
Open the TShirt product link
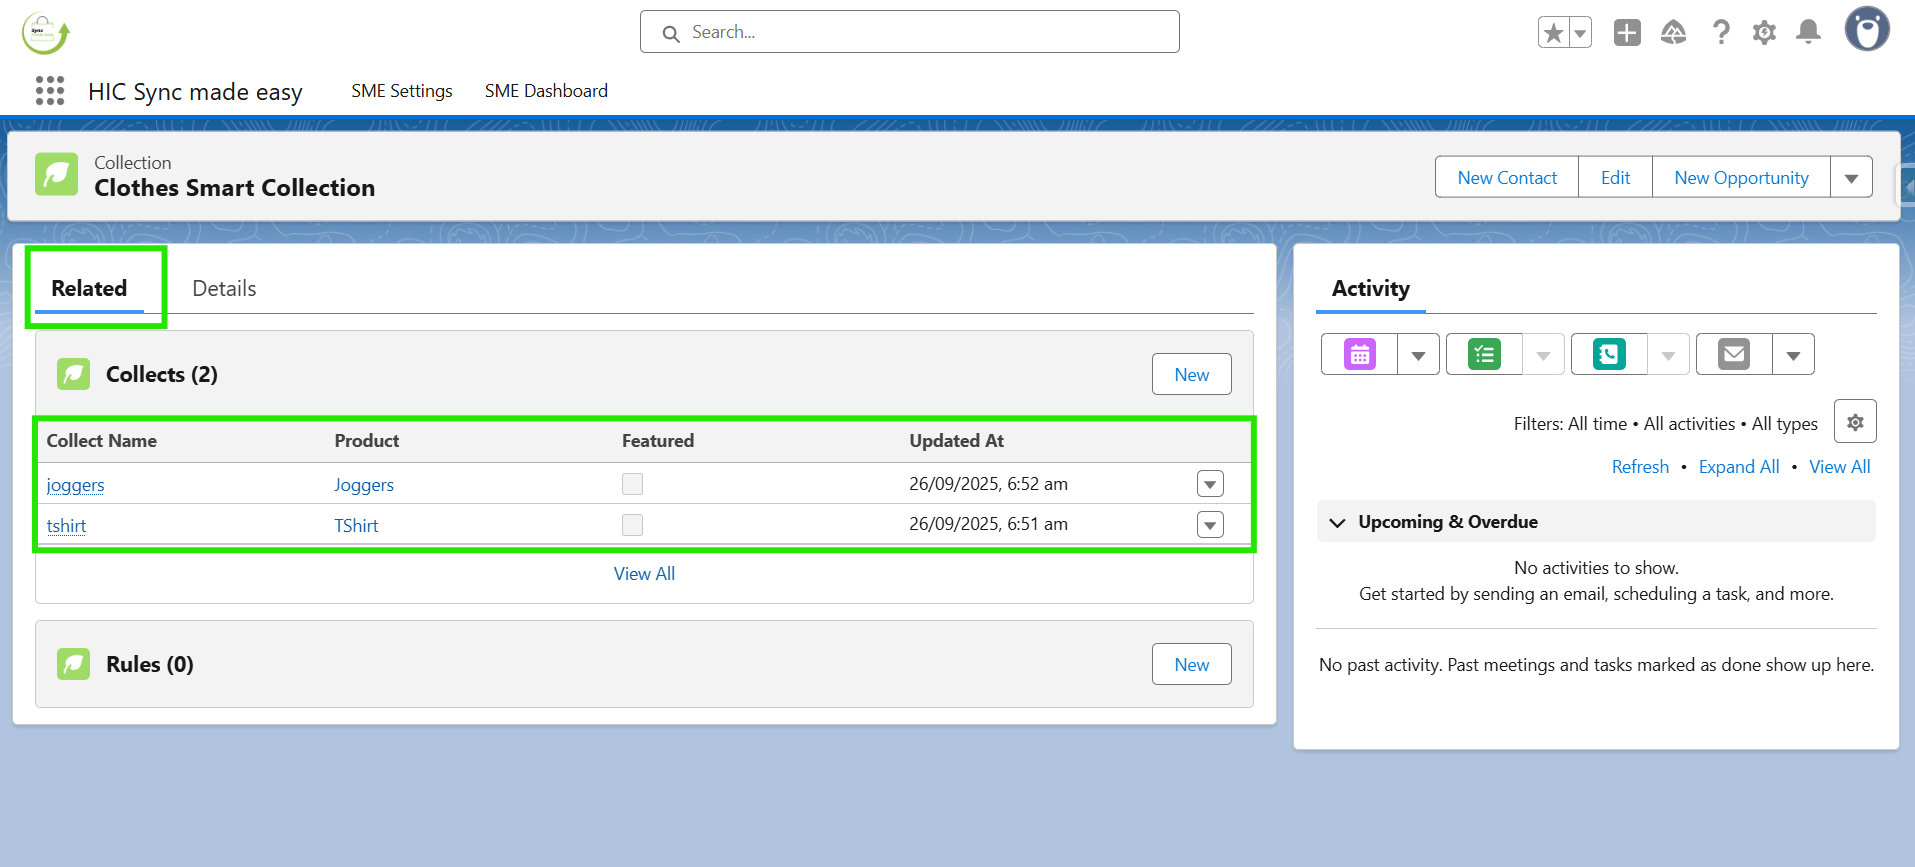[x=356, y=526]
